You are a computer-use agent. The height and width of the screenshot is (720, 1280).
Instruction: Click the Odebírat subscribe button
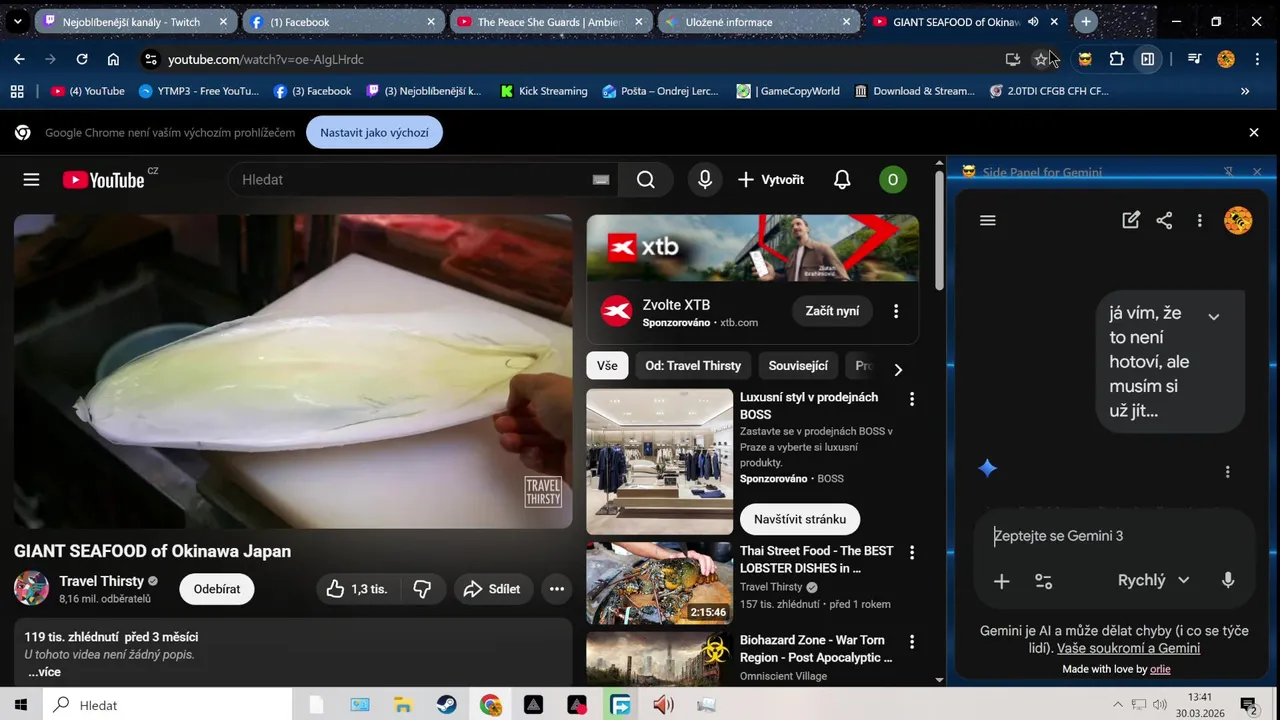[217, 589]
